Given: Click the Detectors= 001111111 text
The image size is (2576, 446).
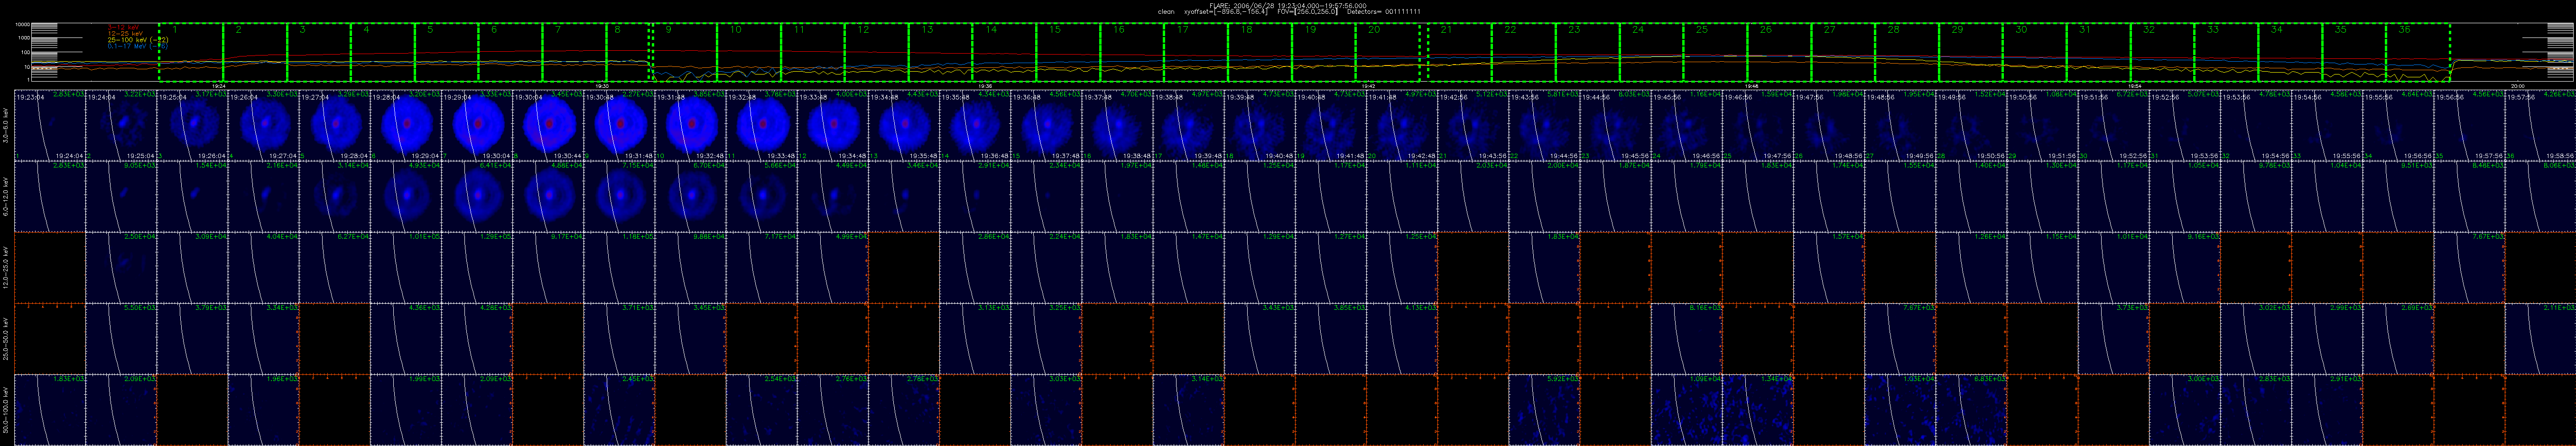Looking at the screenshot, I should tap(1384, 12).
